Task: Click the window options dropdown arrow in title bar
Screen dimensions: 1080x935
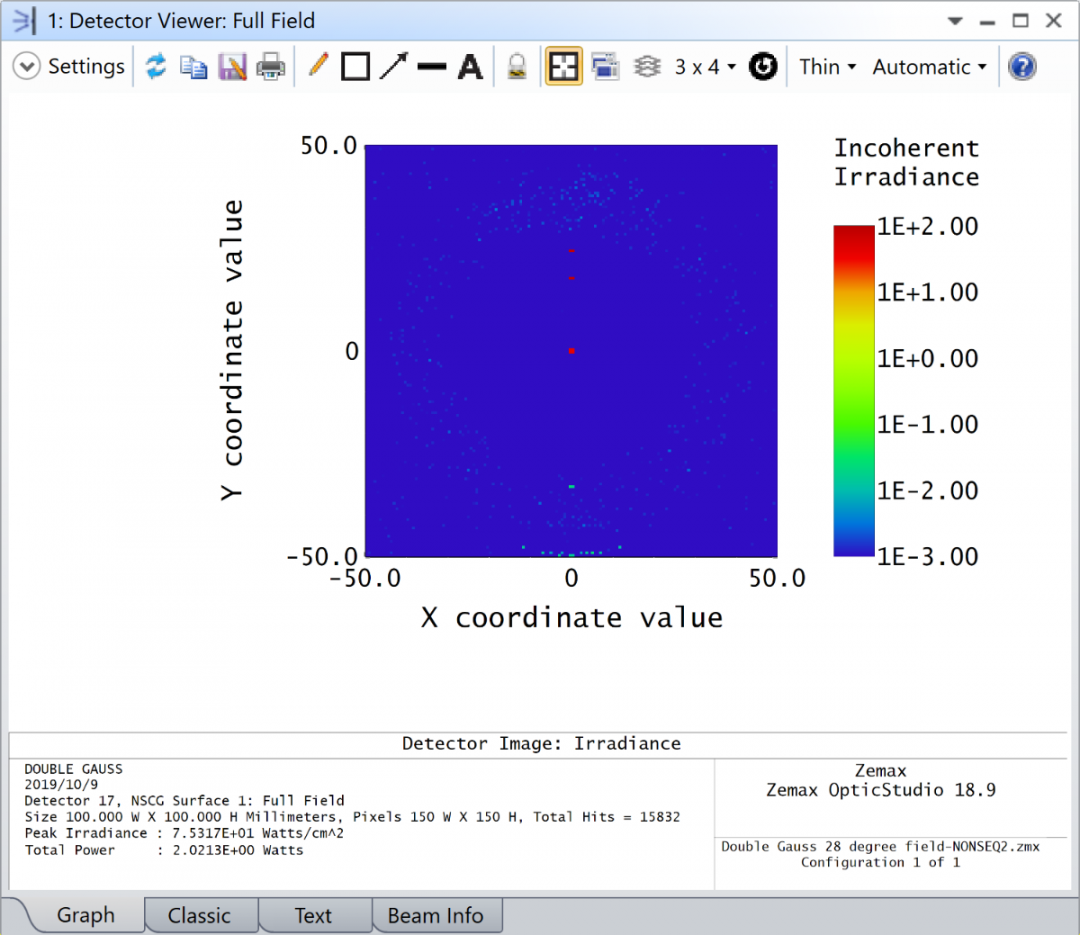Action: pyautogui.click(x=955, y=21)
